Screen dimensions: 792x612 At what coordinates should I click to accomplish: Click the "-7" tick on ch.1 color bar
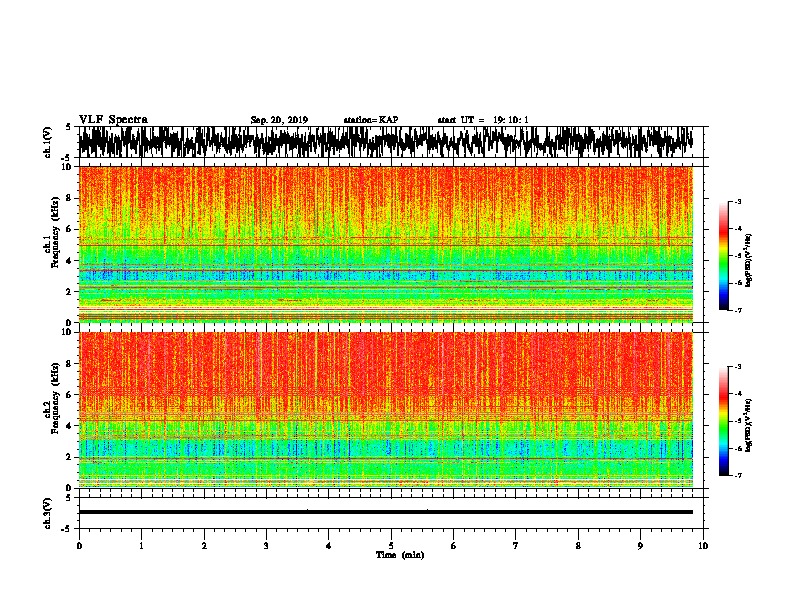pyautogui.click(x=737, y=310)
